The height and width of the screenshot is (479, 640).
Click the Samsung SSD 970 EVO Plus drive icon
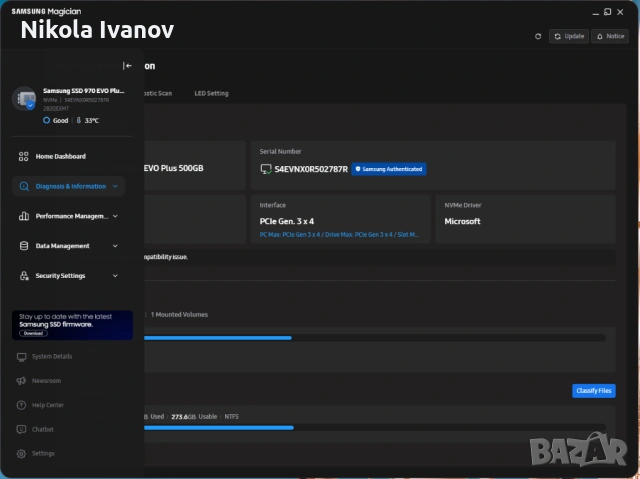click(24, 99)
